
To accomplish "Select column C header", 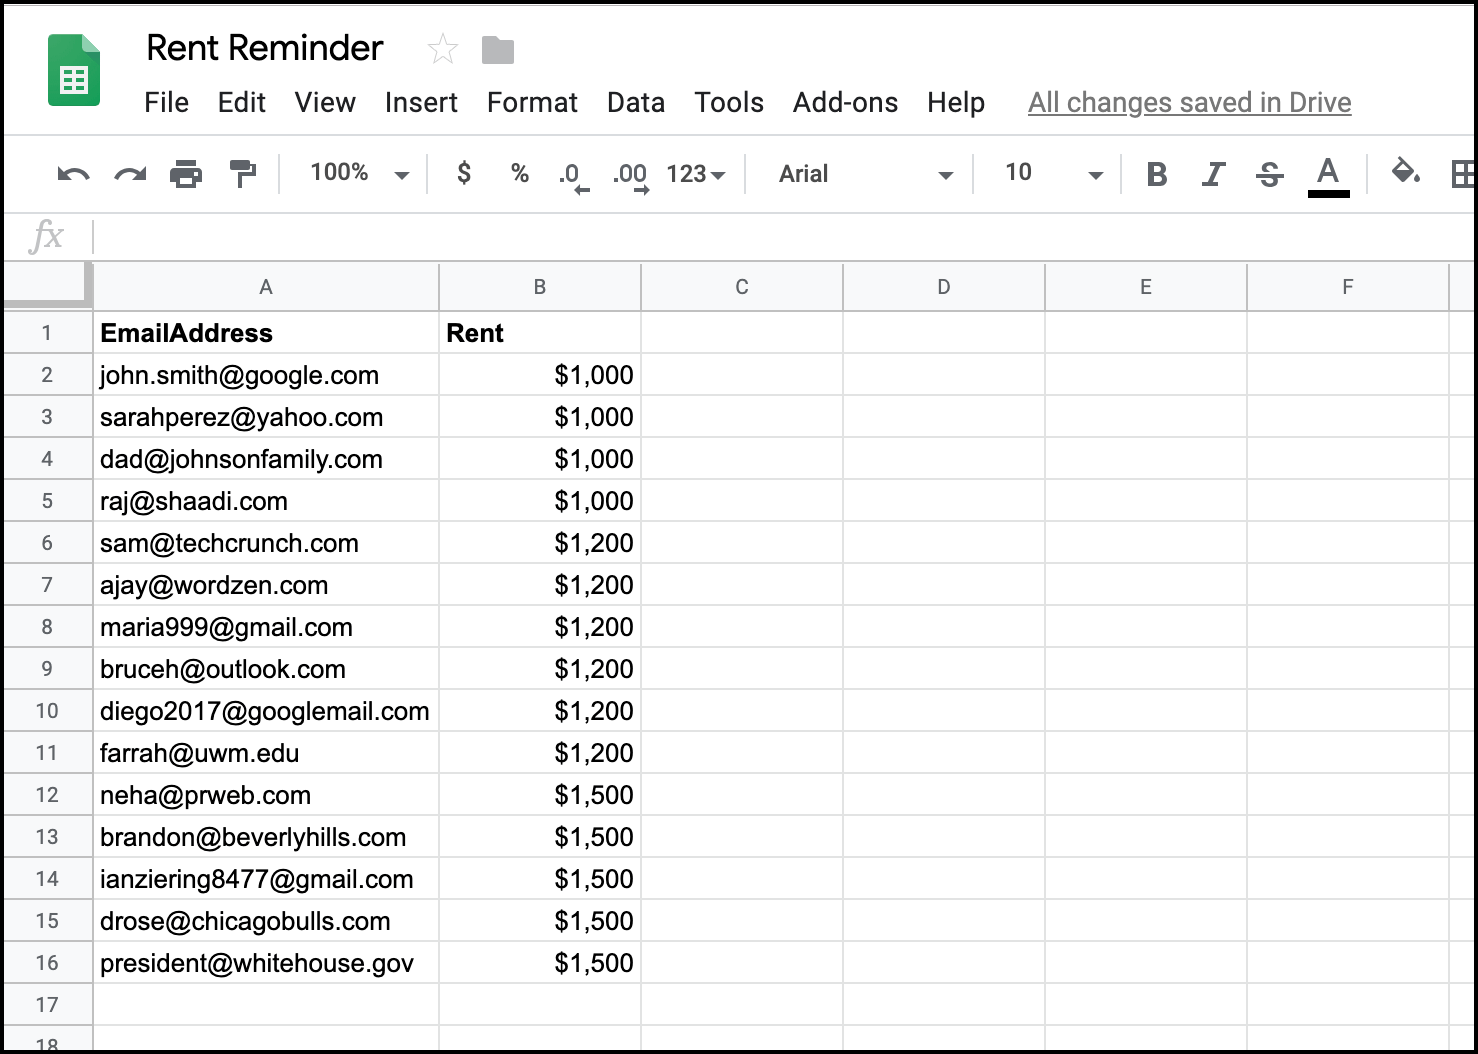I will click(x=742, y=287).
